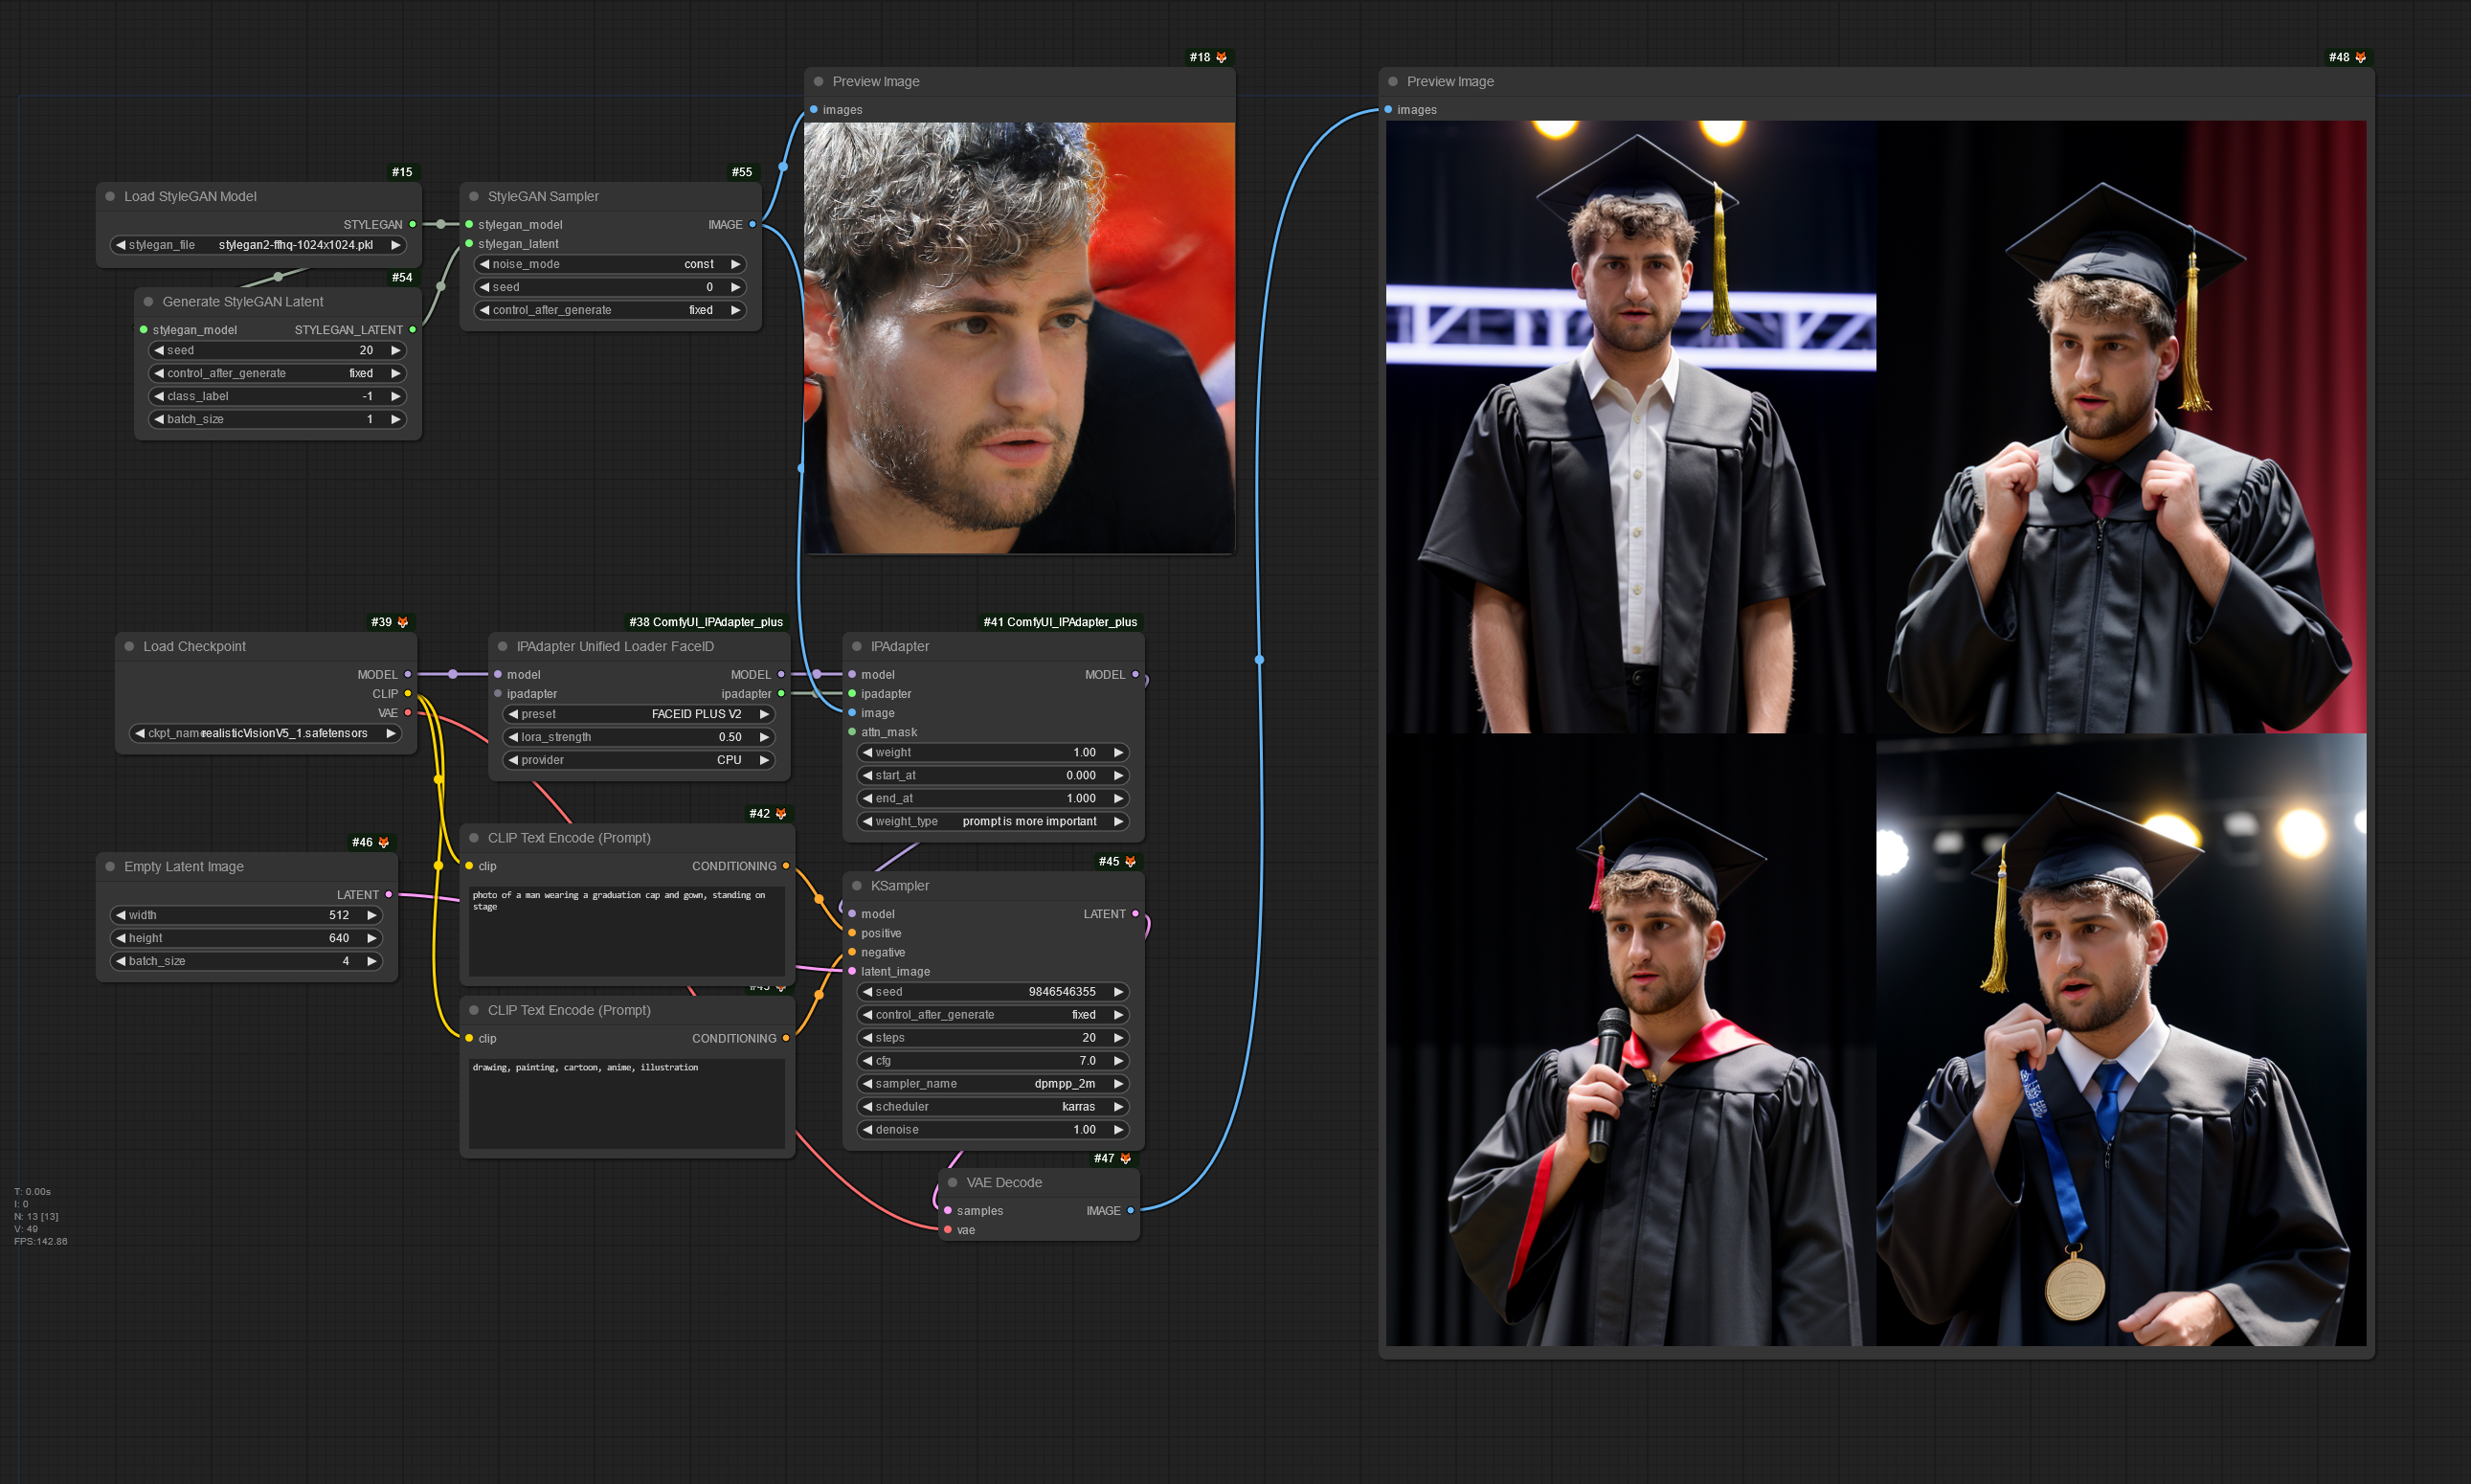2471x1484 pixels.
Task: Open the ckpt_name checkpoint dropdown
Action: [266, 734]
